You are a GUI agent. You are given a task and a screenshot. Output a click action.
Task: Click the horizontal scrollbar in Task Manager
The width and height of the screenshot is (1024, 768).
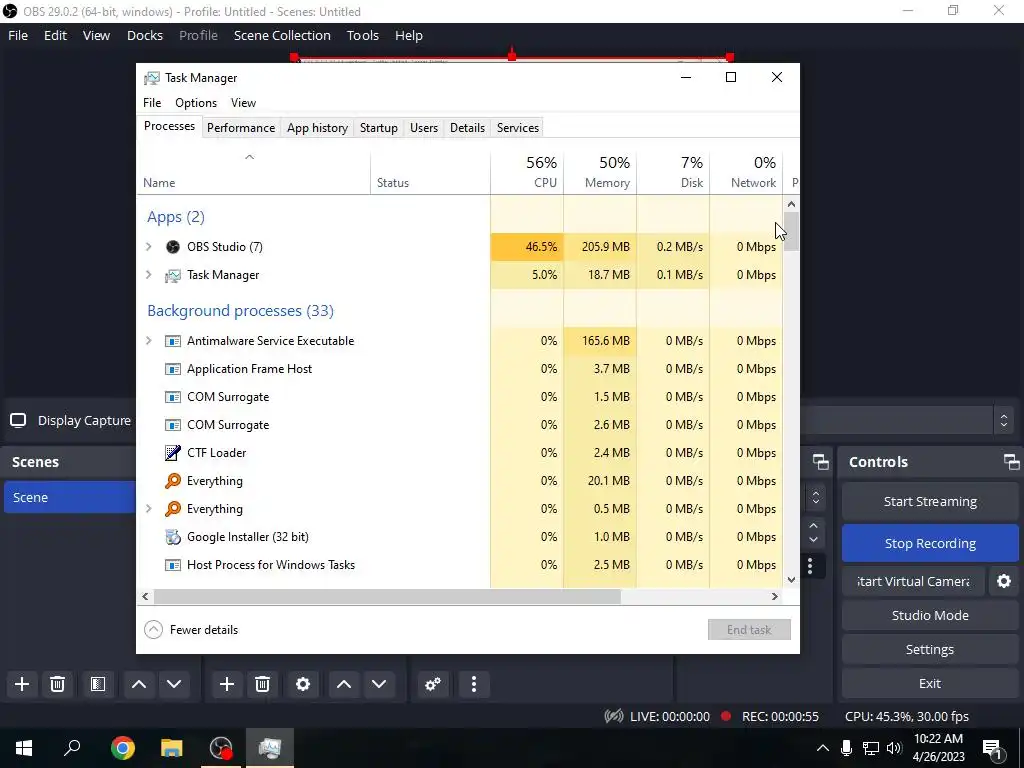[387, 596]
